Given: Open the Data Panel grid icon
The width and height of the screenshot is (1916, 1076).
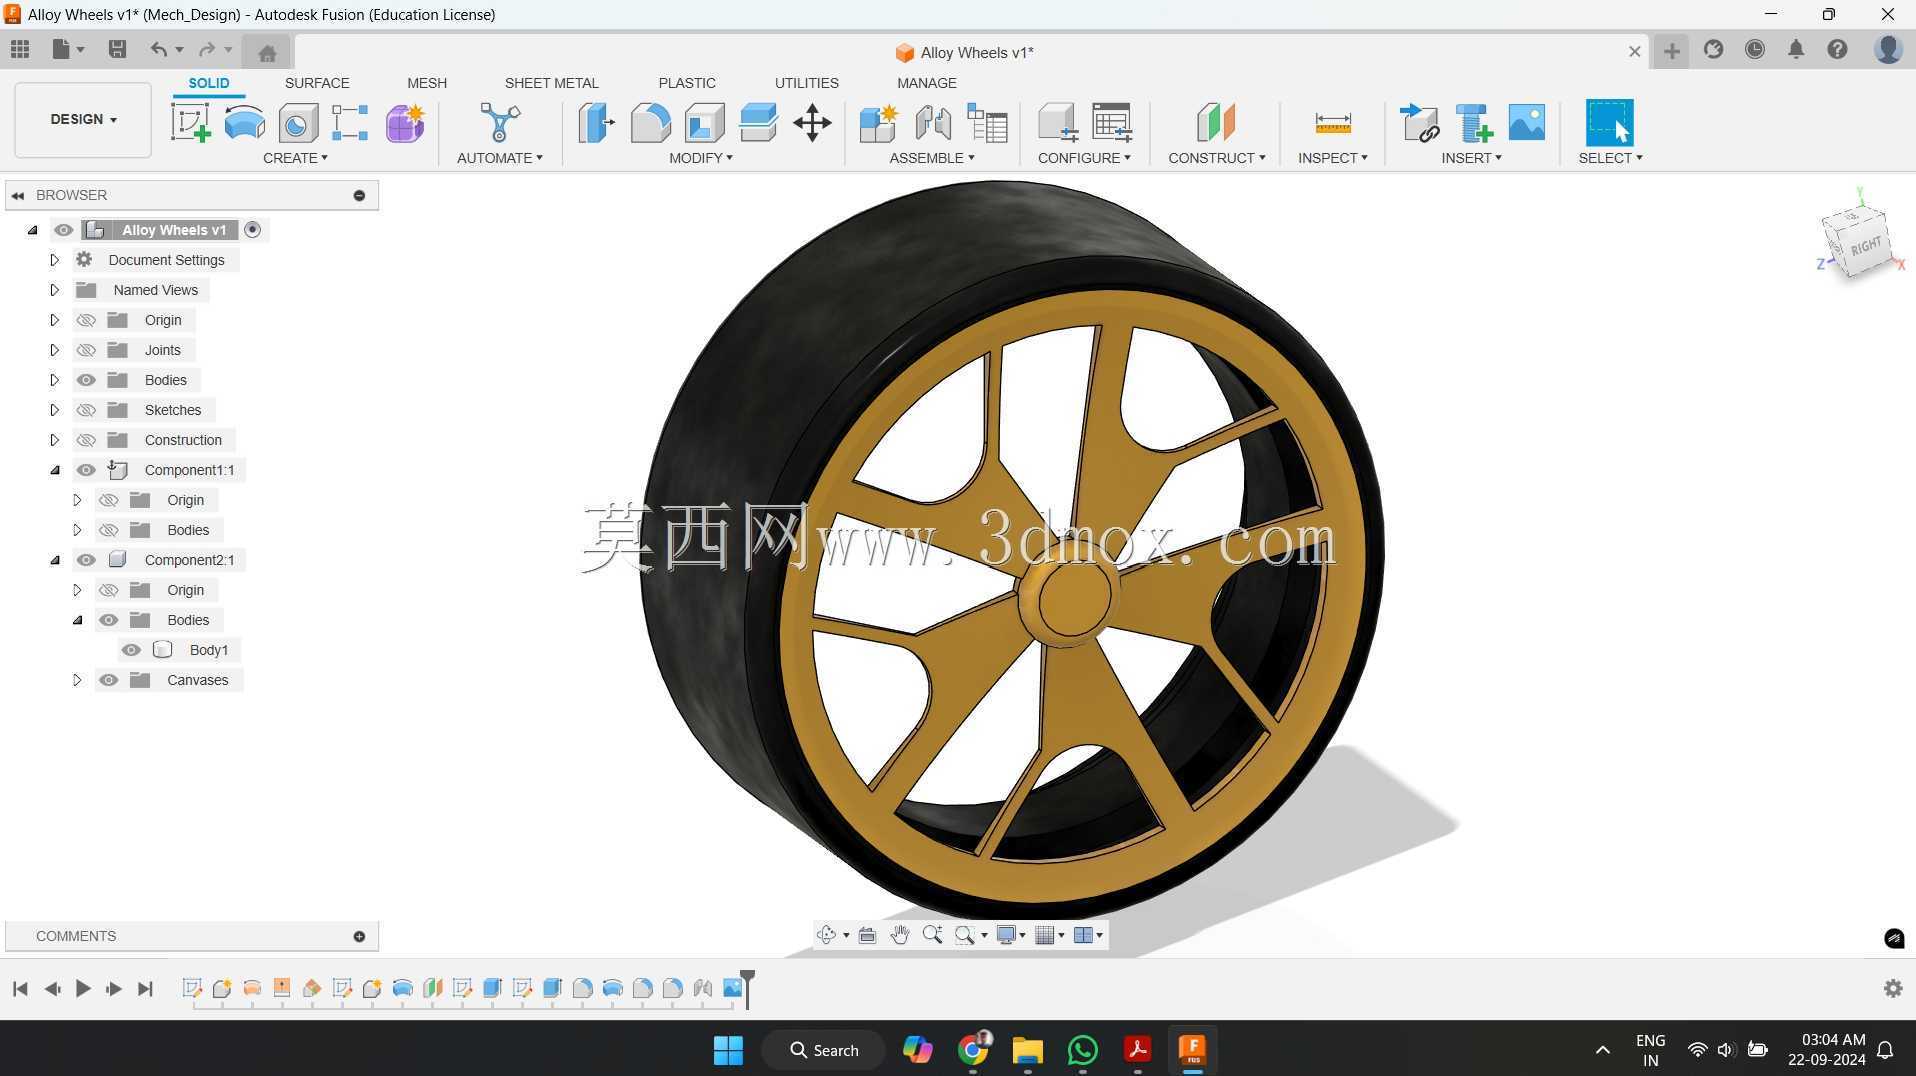Looking at the screenshot, I should 20,49.
